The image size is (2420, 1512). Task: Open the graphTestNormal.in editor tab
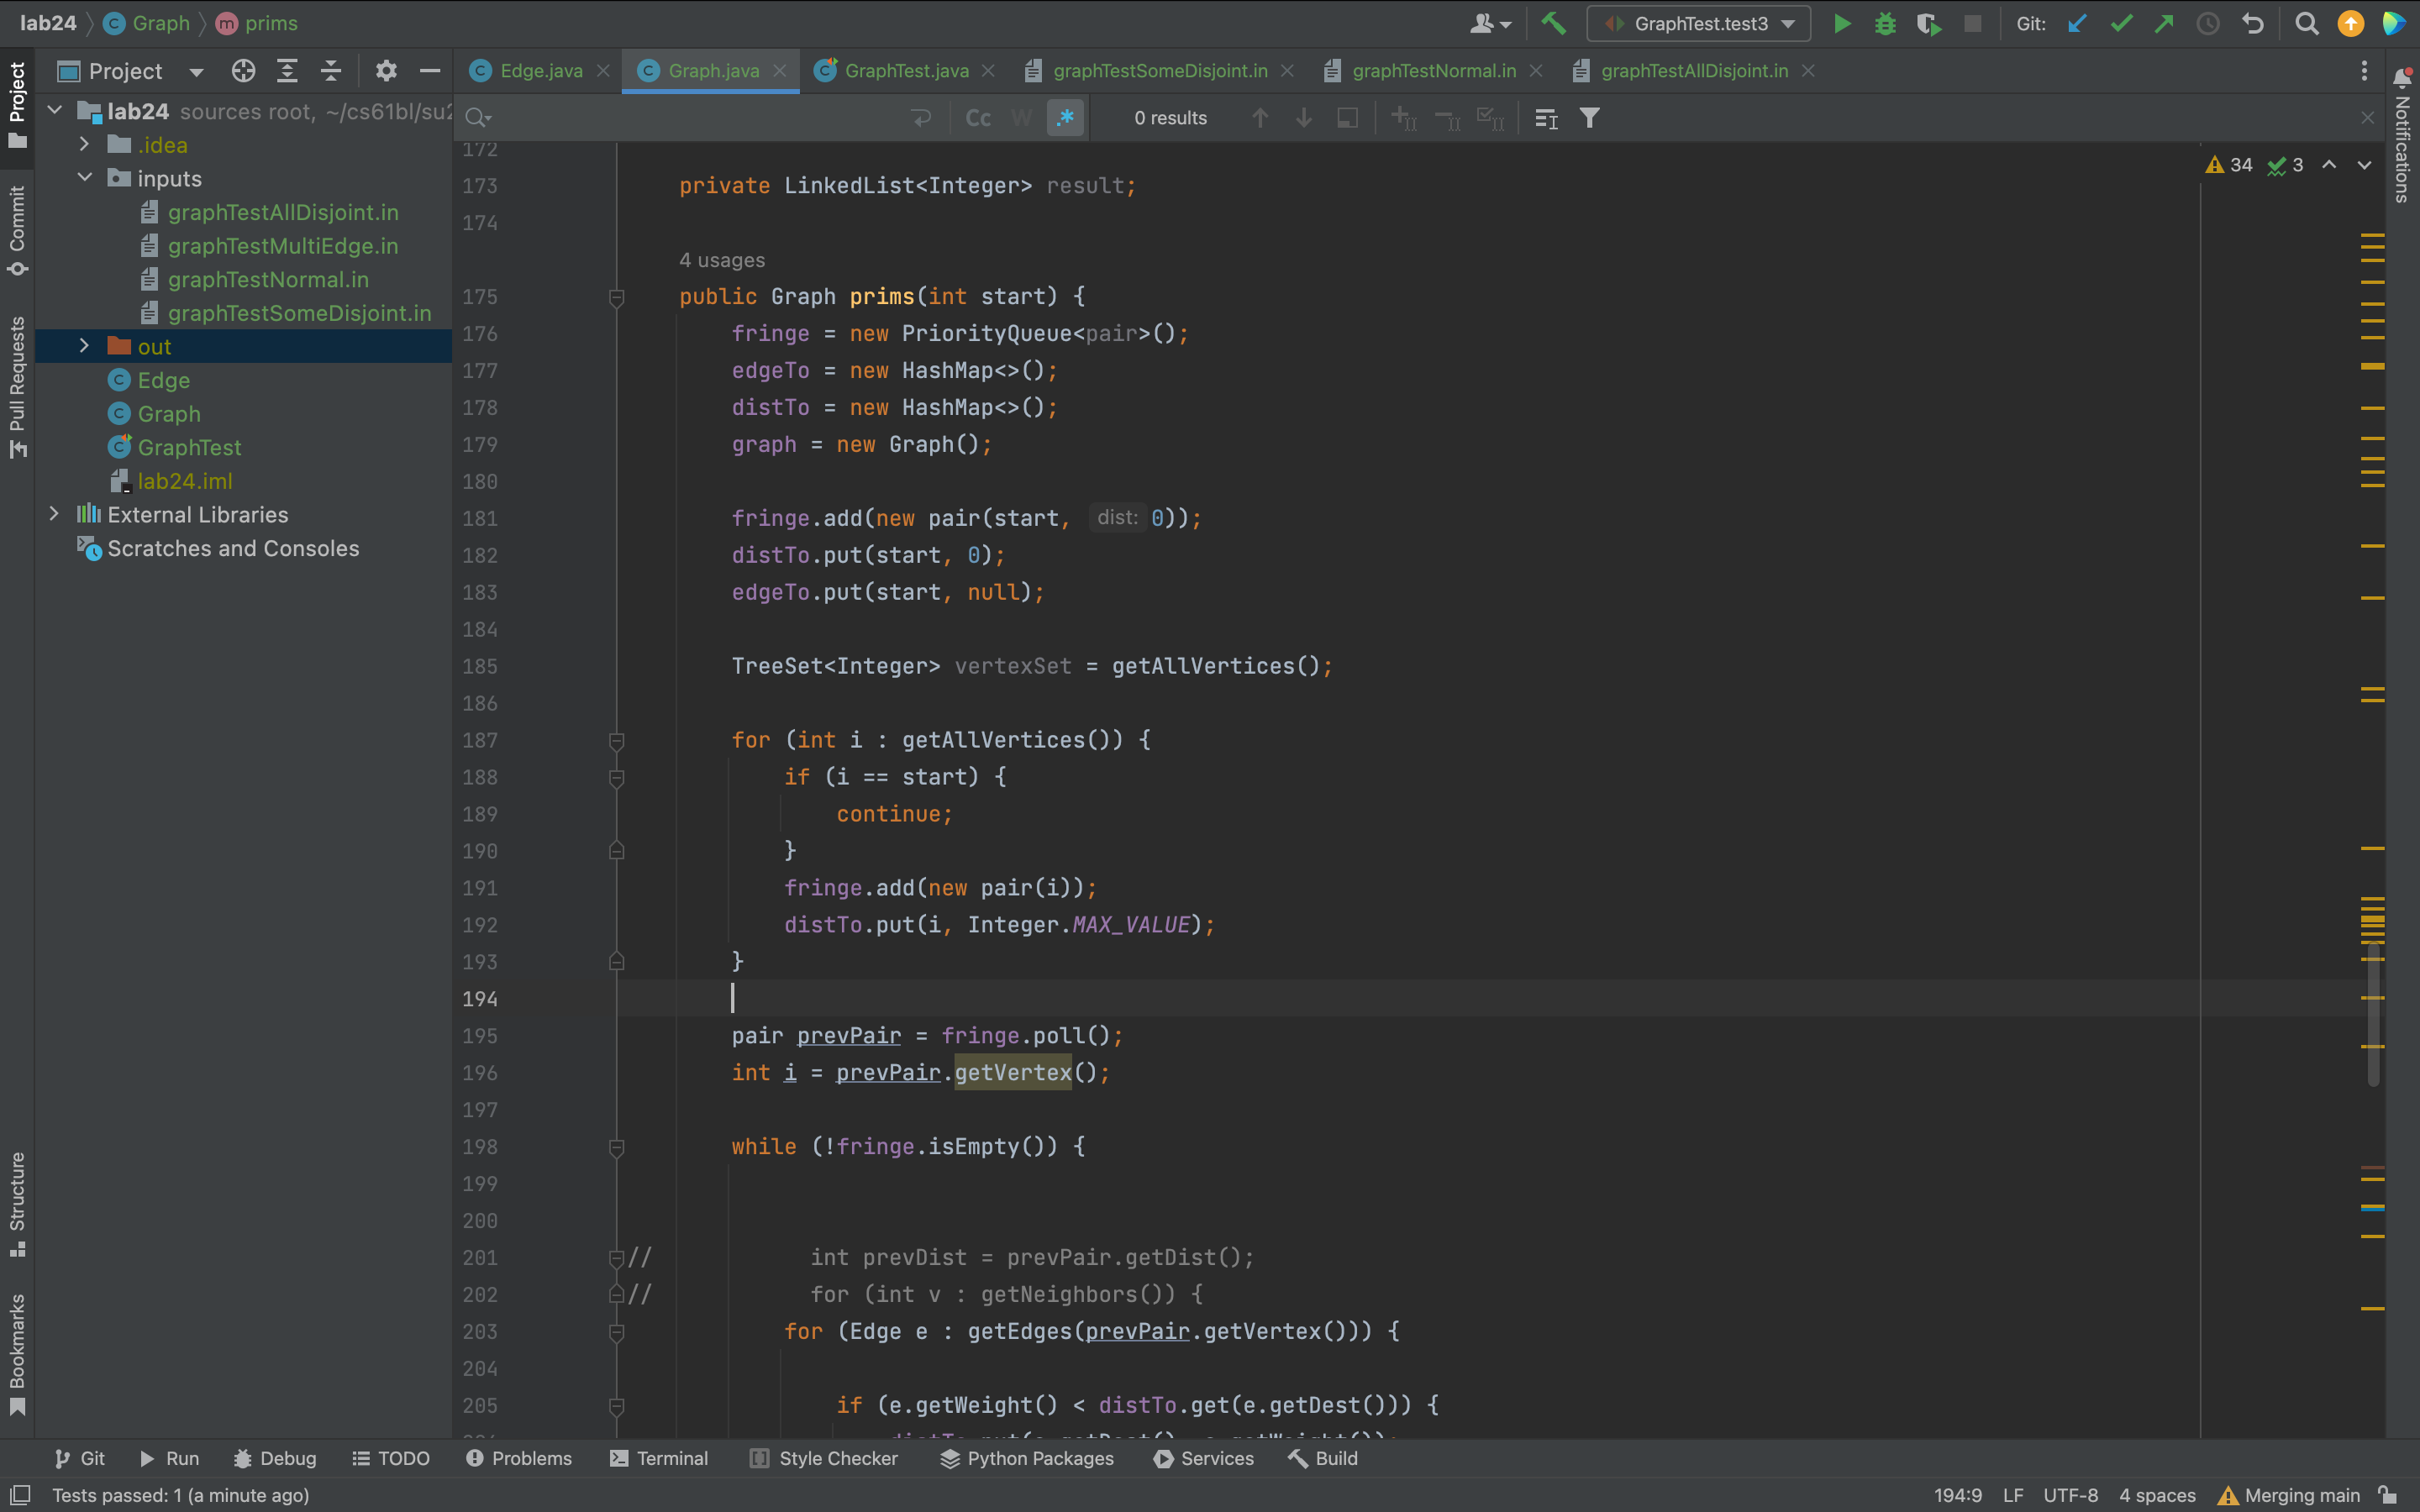pos(1433,71)
